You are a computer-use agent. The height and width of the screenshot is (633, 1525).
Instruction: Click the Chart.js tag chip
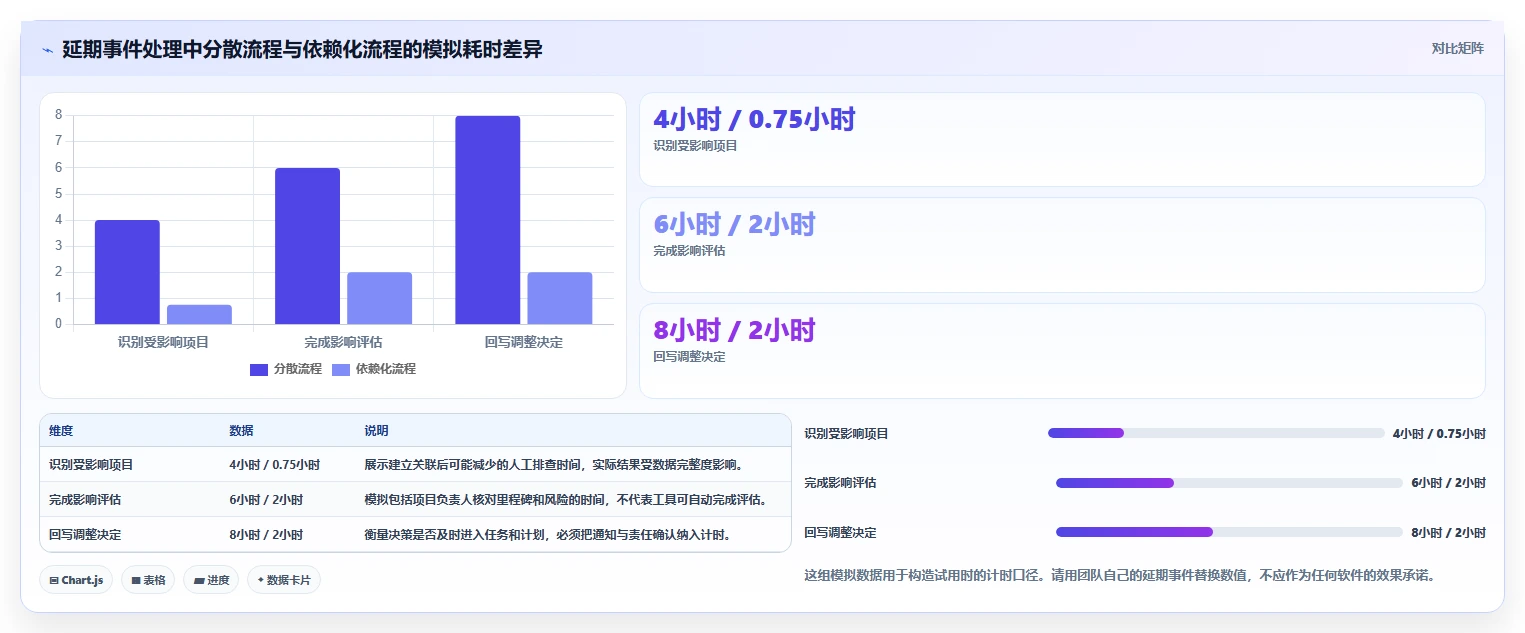[76, 580]
